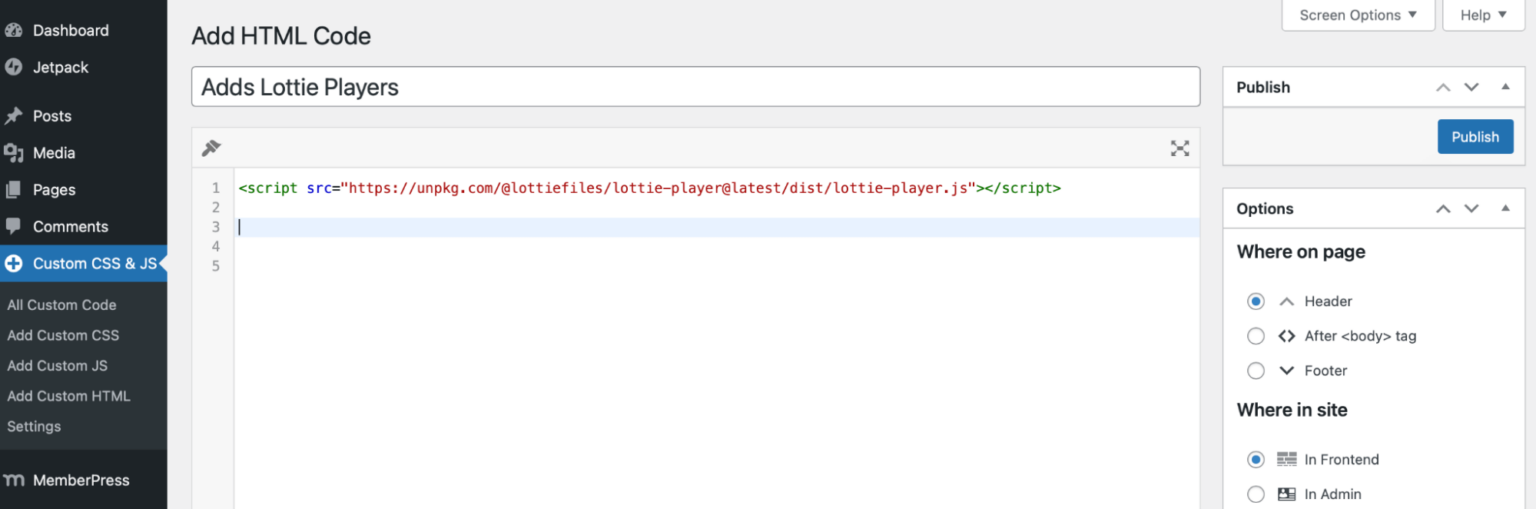Select the After <body> tag option
Image resolution: width=1536 pixels, height=509 pixels.
(1256, 336)
